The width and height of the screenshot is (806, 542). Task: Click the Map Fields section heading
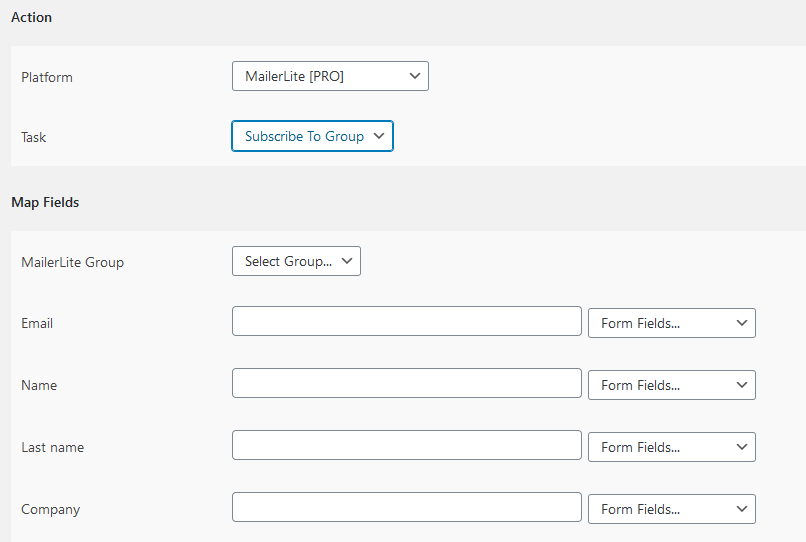[45, 203]
